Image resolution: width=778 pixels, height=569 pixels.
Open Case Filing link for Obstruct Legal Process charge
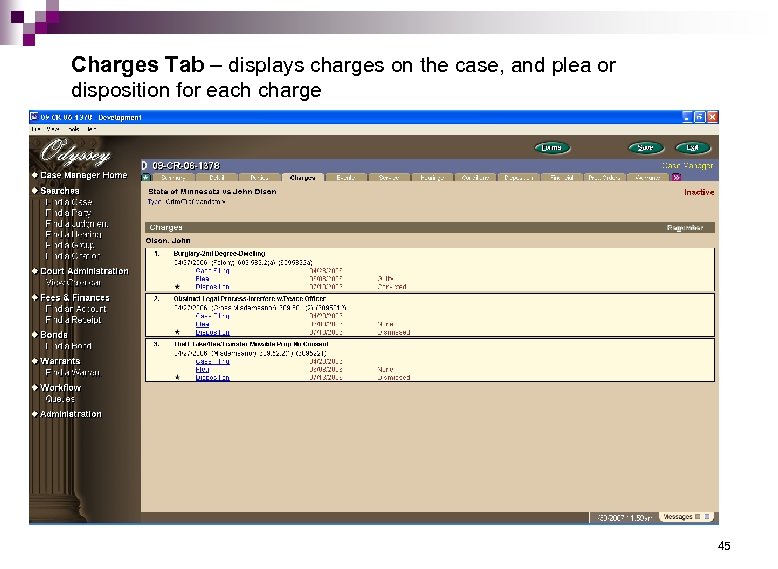point(212,316)
